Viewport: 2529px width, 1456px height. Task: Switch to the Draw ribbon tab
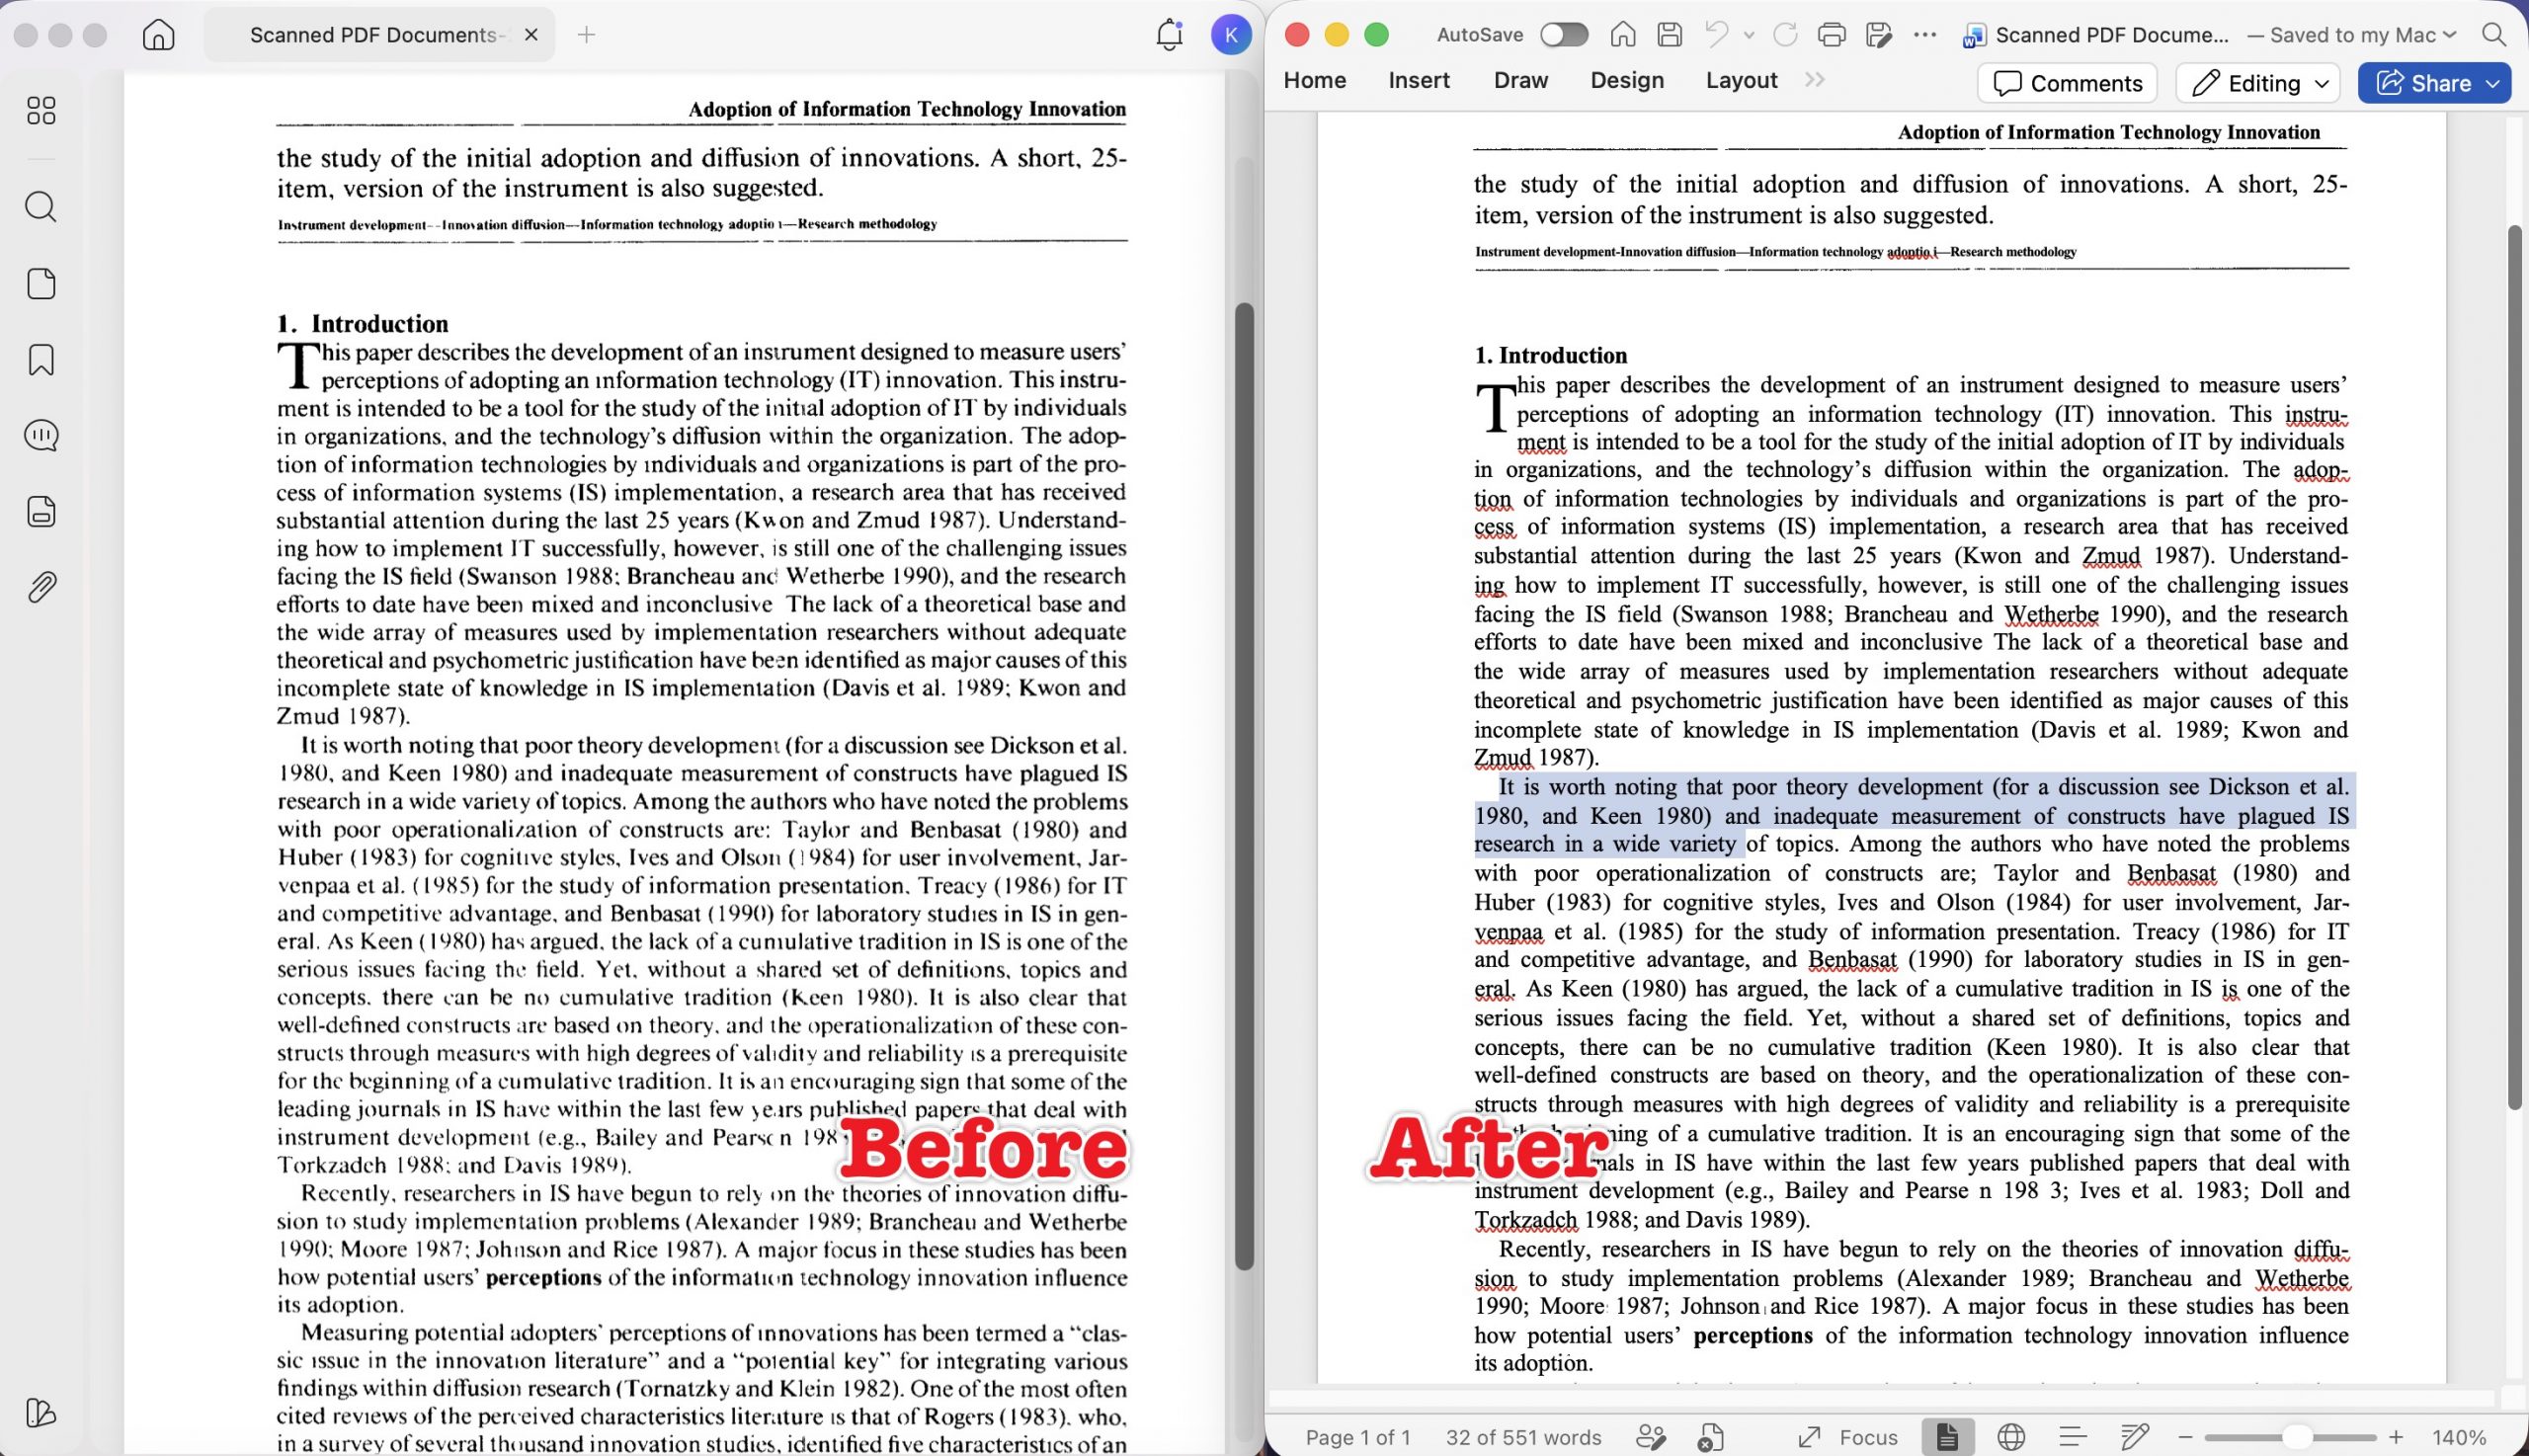point(1521,81)
